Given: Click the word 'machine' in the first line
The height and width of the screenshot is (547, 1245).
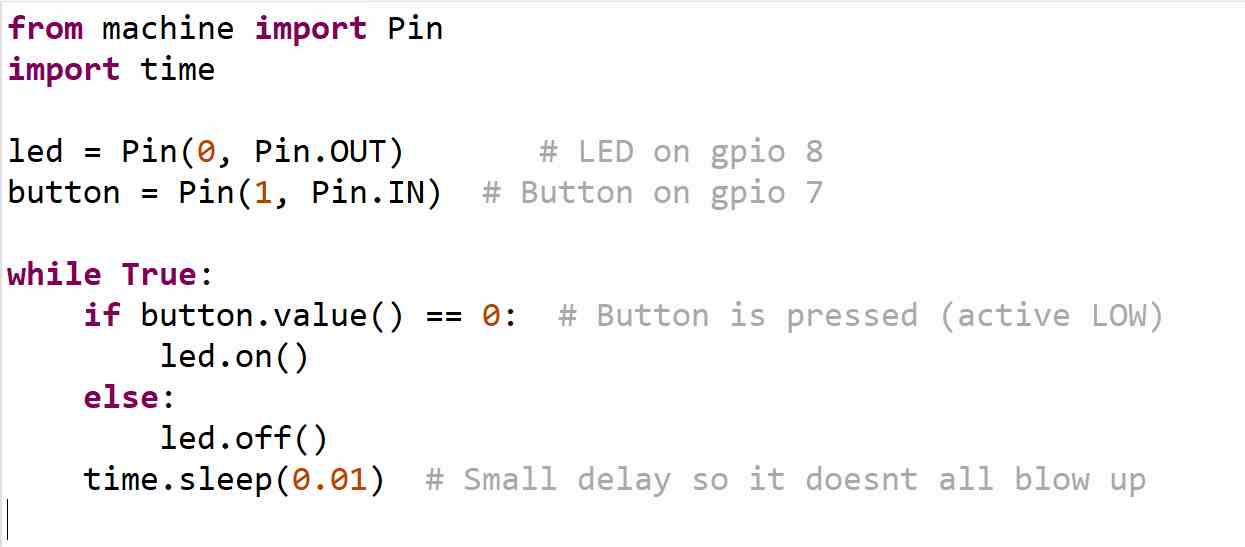Looking at the screenshot, I should (x=167, y=28).
